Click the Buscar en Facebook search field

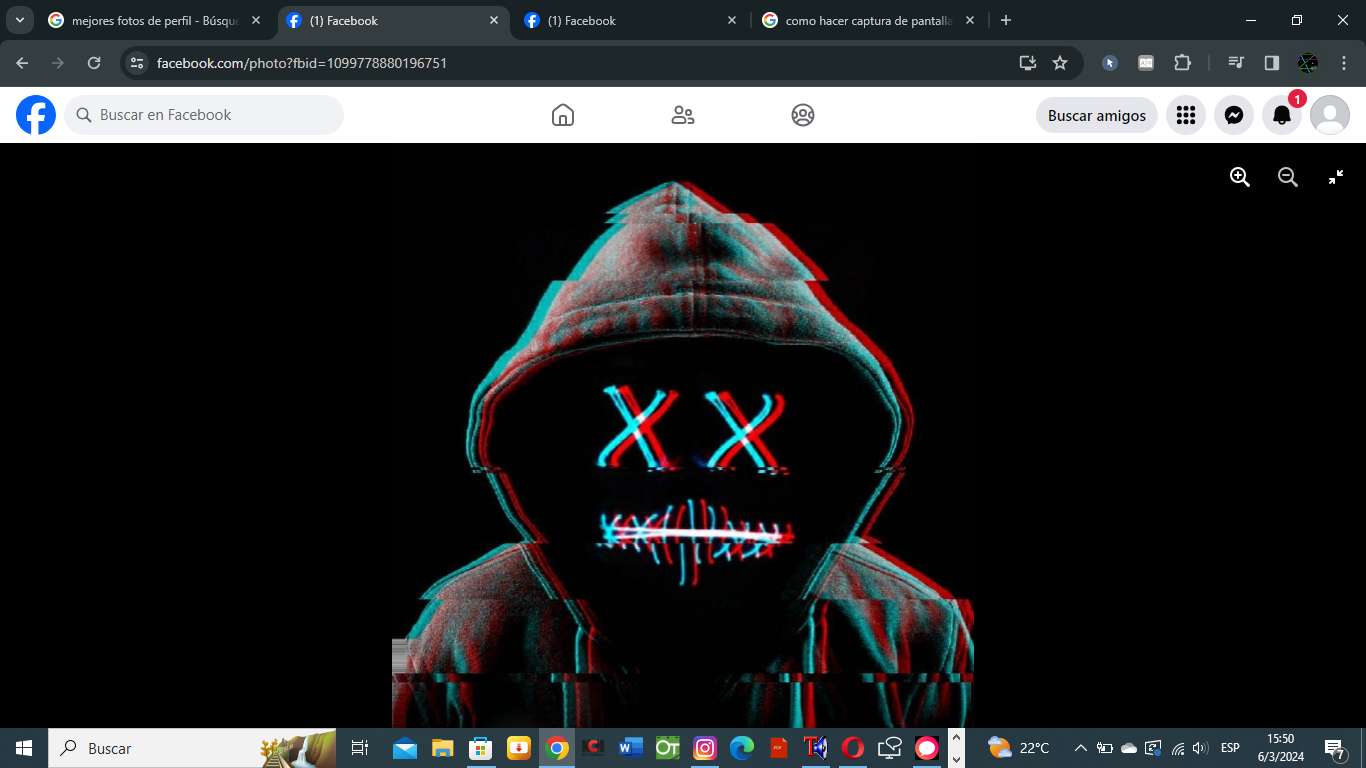tap(204, 115)
